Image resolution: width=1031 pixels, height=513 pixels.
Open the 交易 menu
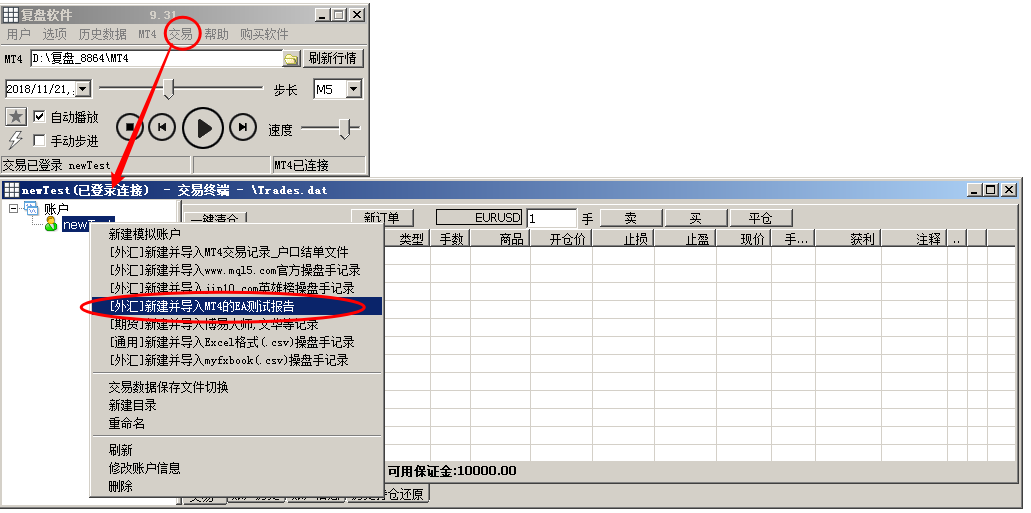pyautogui.click(x=181, y=34)
